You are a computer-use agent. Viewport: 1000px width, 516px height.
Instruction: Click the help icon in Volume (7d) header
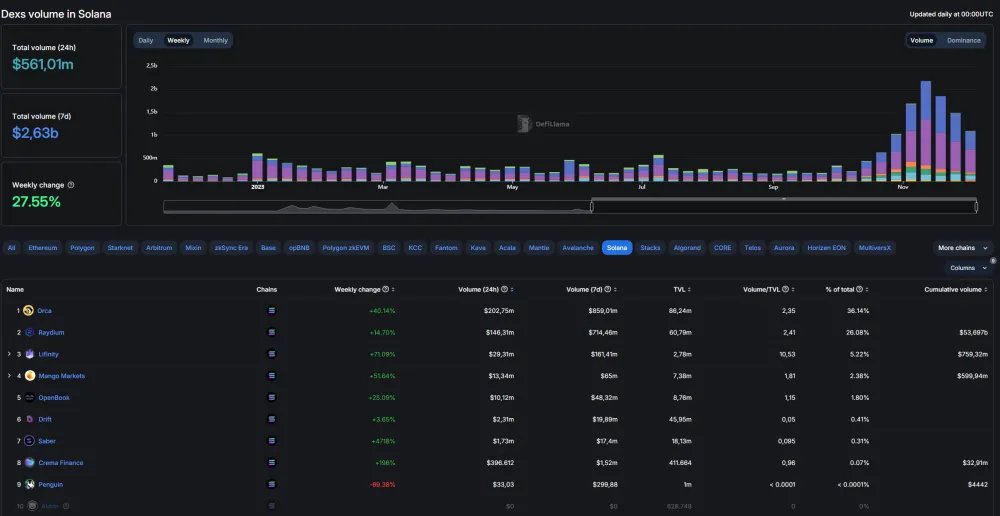[607, 290]
